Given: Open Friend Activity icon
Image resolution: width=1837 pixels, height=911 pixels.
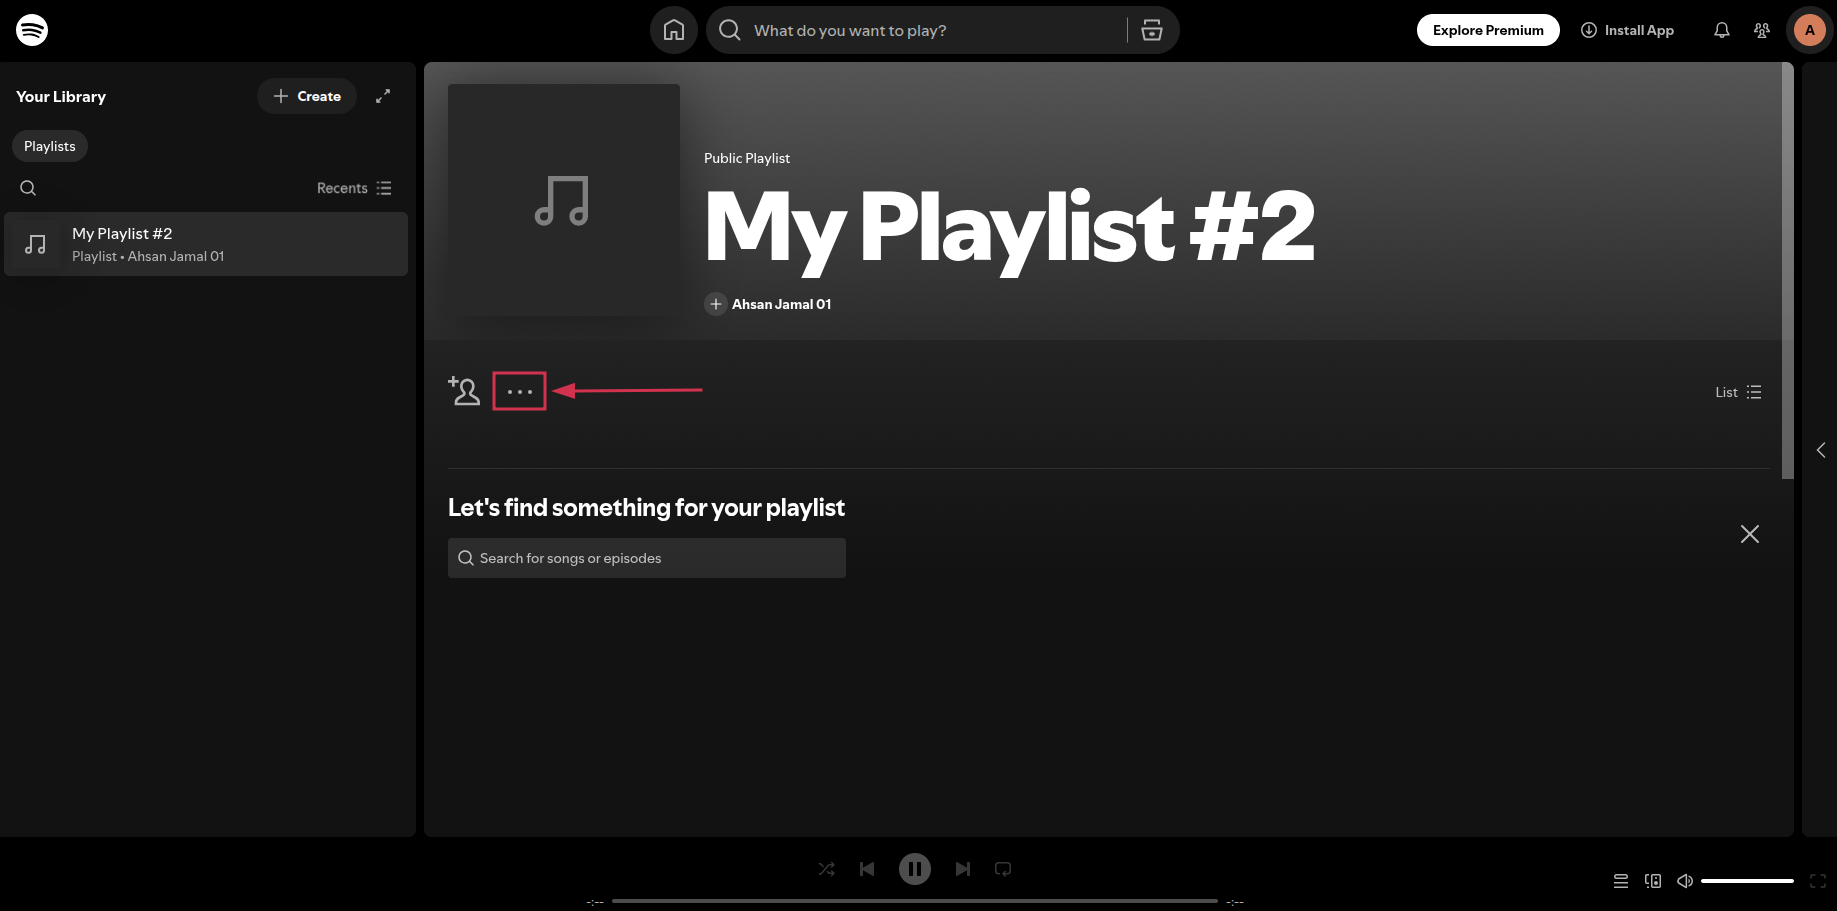Looking at the screenshot, I should click(x=1762, y=30).
